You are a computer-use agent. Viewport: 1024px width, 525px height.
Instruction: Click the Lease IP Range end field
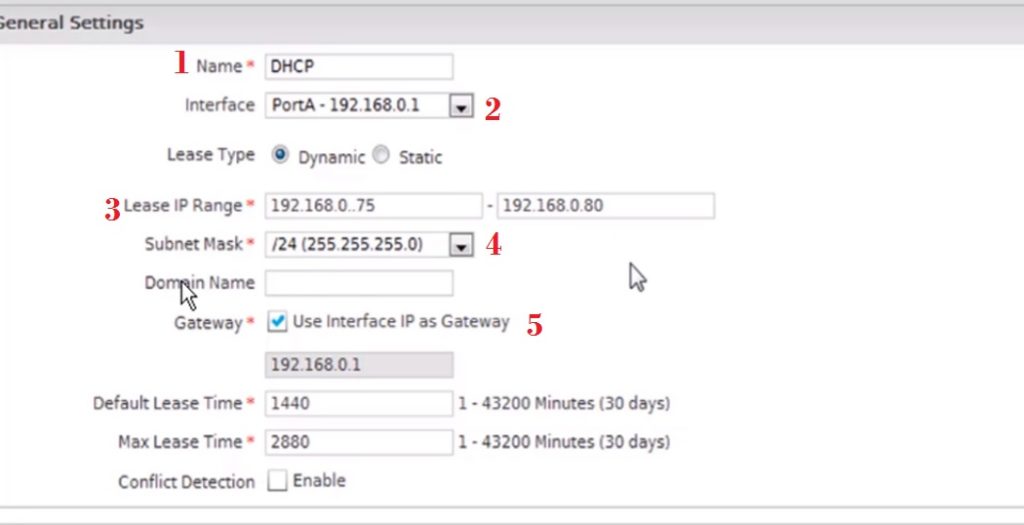tap(605, 206)
